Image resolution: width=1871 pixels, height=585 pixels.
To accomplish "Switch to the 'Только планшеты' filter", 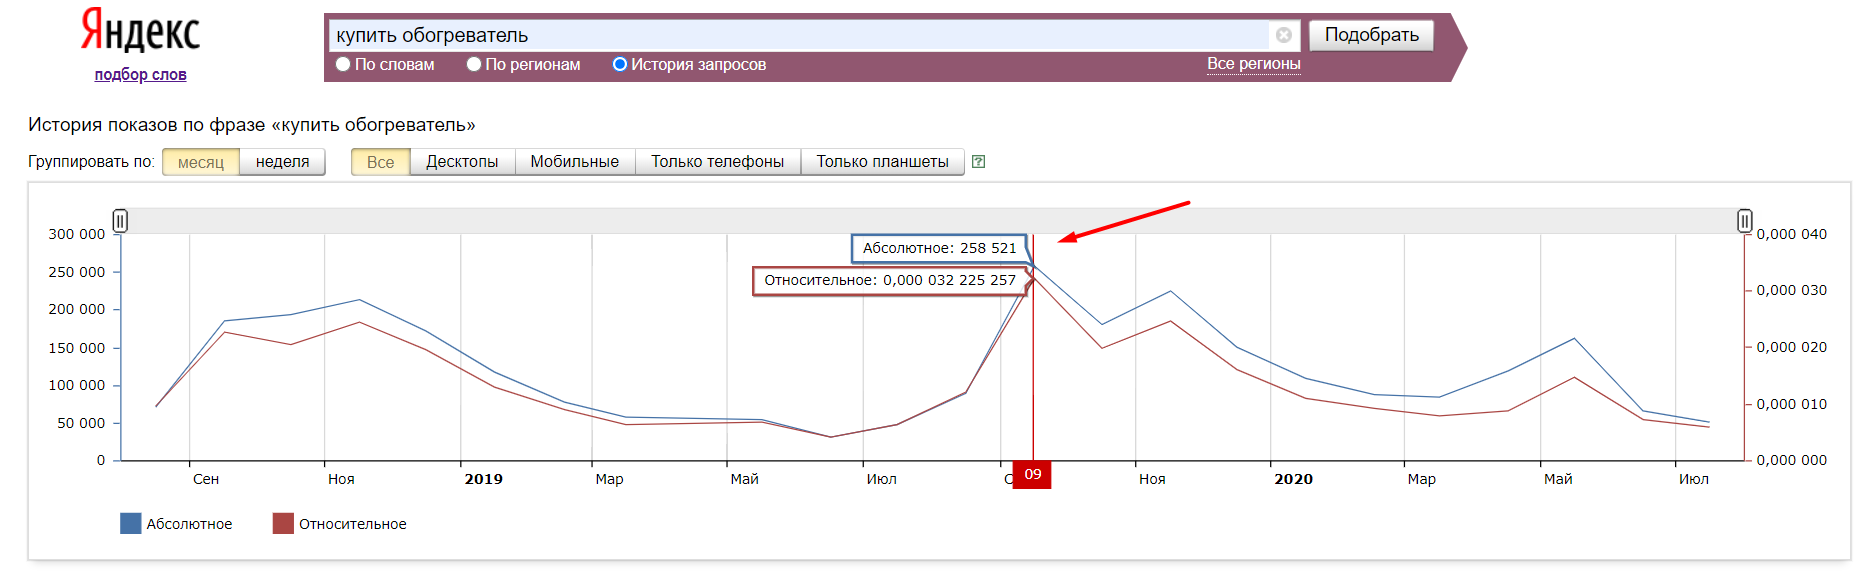I will click(882, 162).
